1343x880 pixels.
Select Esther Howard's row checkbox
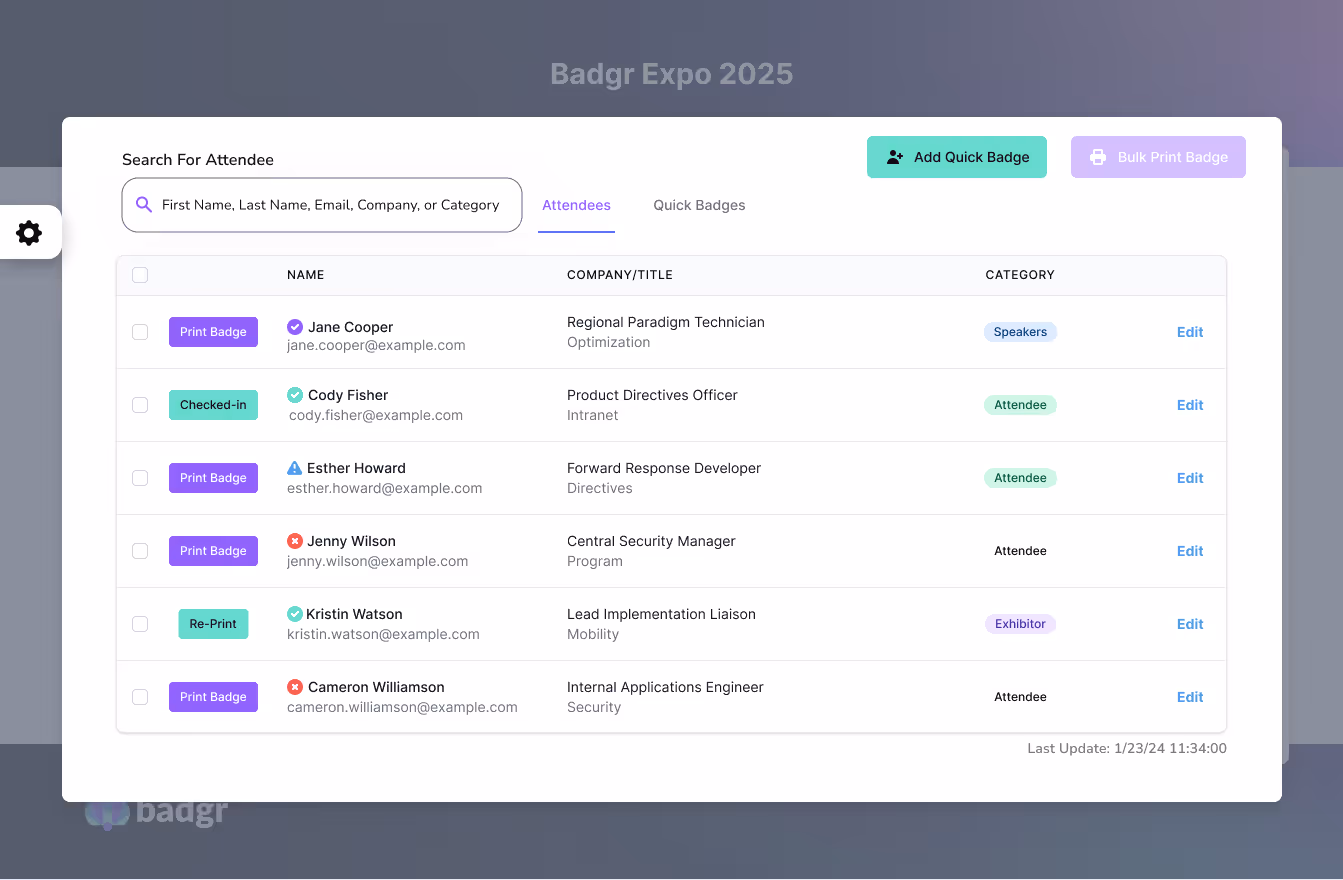coord(140,478)
